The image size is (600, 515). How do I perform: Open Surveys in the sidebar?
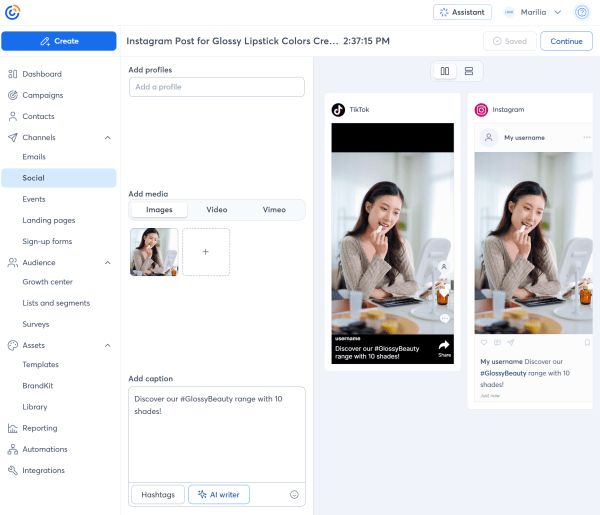[36, 324]
